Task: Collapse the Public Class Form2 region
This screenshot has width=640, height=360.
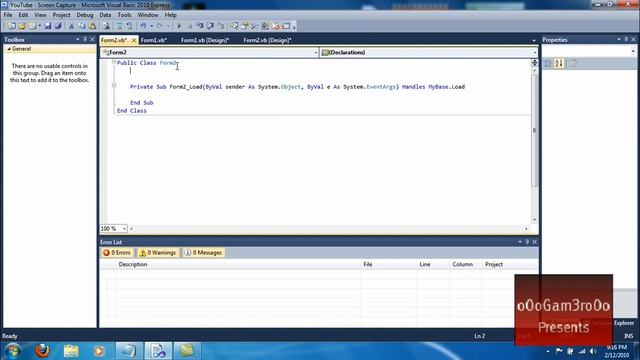Action: pyautogui.click(x=114, y=62)
